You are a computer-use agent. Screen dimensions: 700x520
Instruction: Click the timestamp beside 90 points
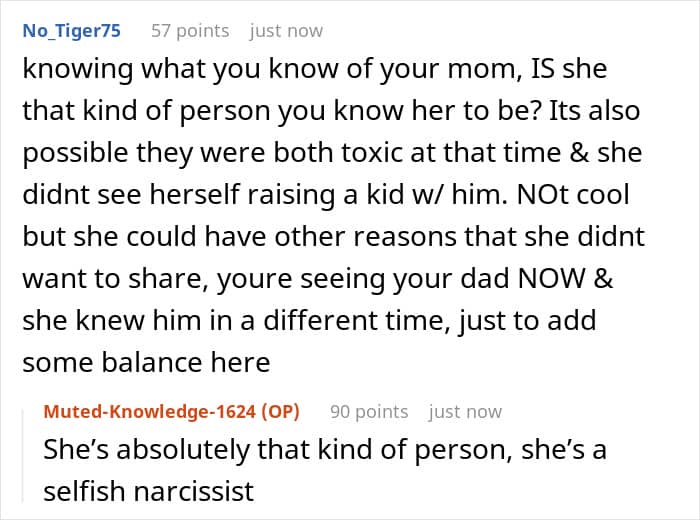465,411
